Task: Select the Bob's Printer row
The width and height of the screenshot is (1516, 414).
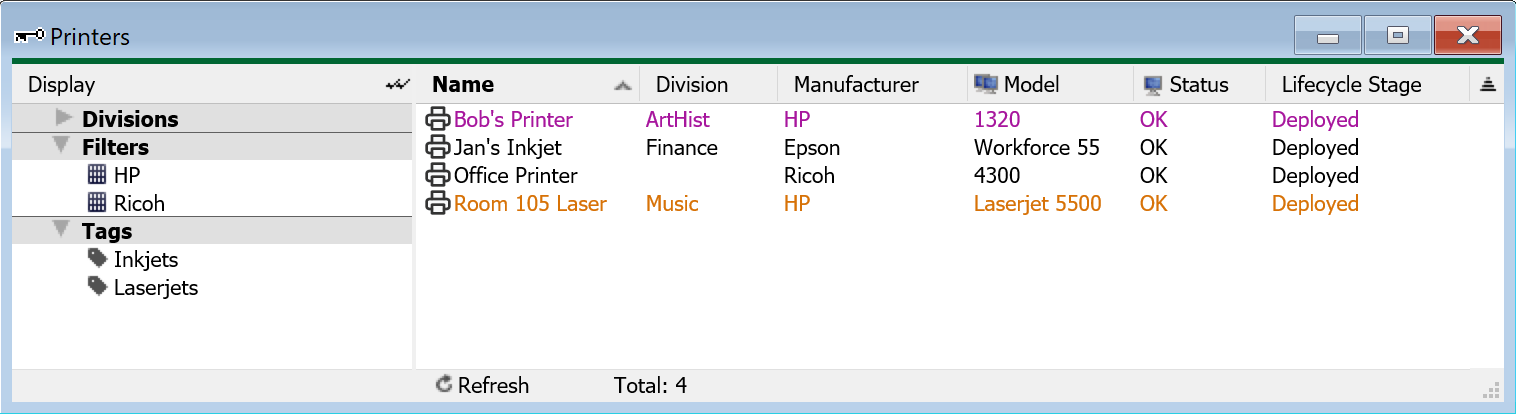Action: click(x=960, y=120)
